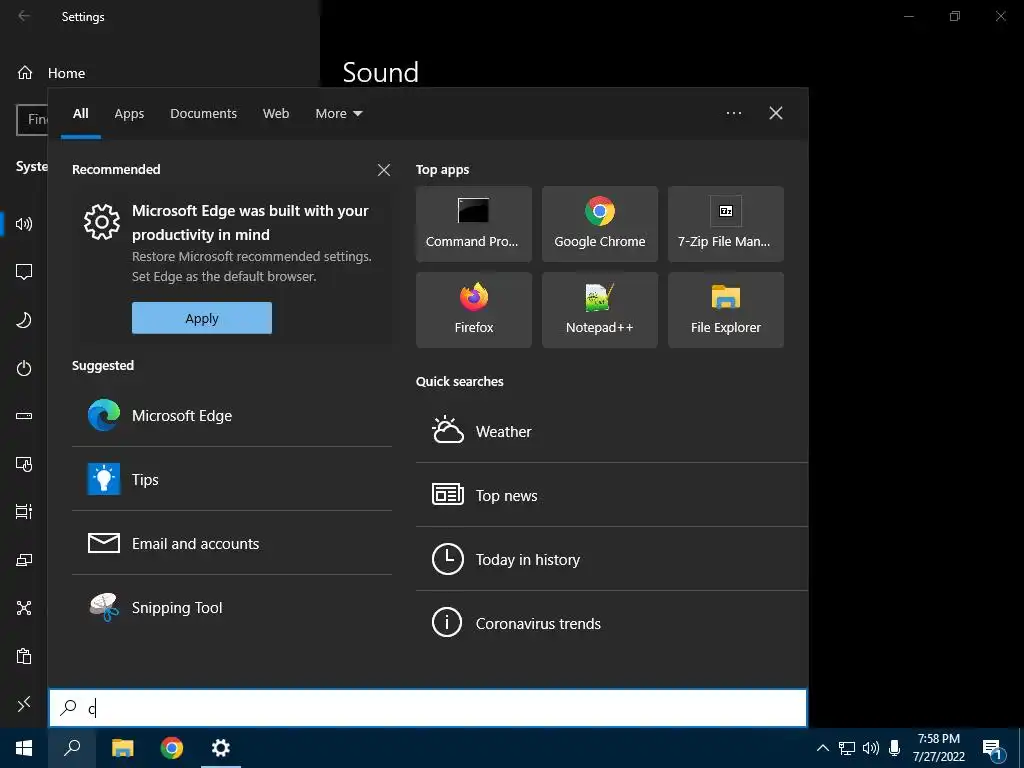Select Remote Desktop icon in sidebar

coord(24,704)
